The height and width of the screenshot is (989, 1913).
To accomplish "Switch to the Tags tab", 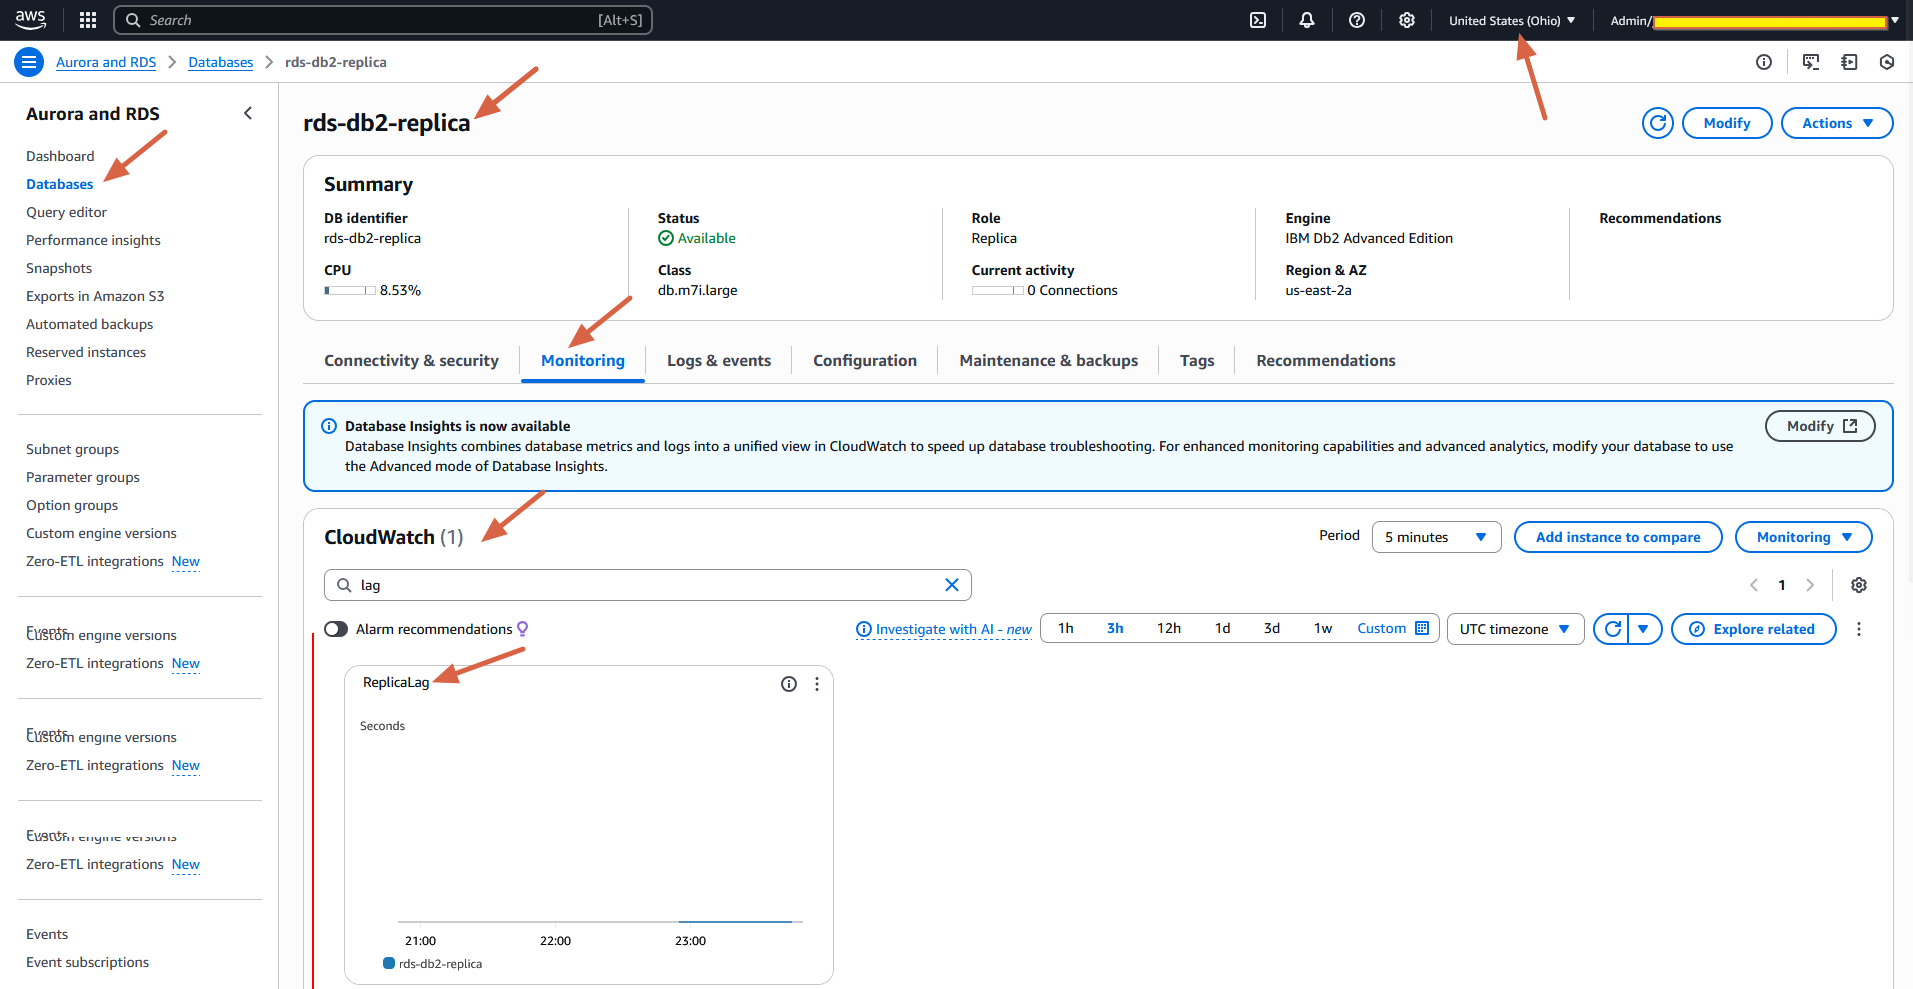I will pyautogui.click(x=1197, y=361).
